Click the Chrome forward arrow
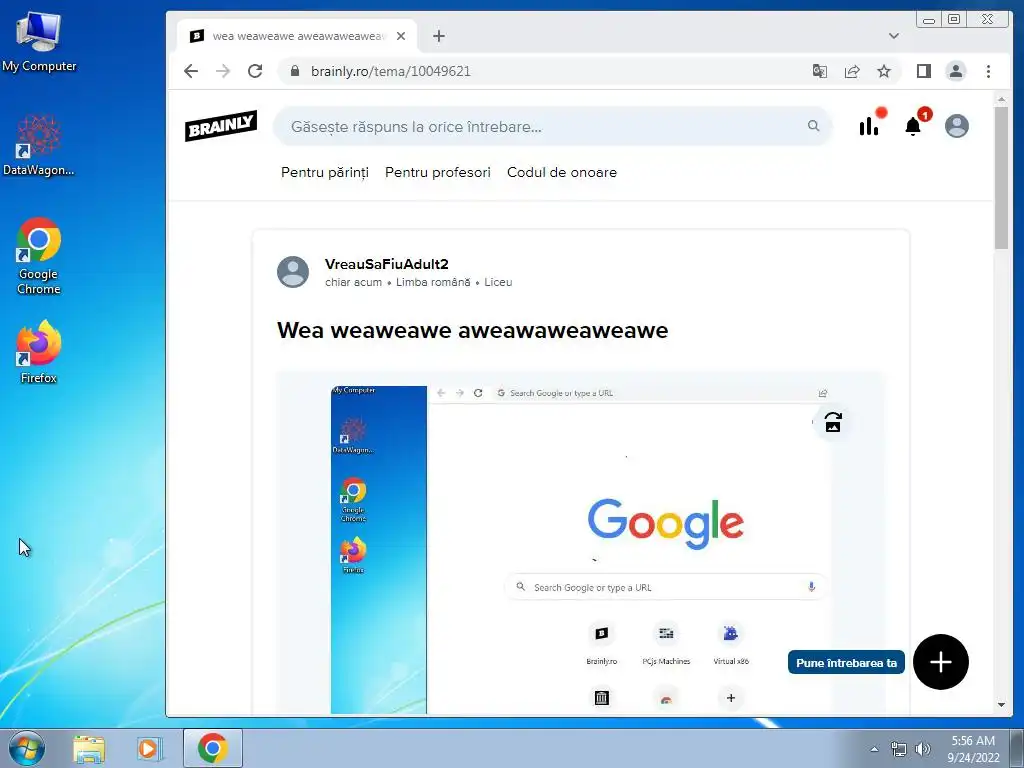Screen dimensions: 1024x768 [223, 71]
